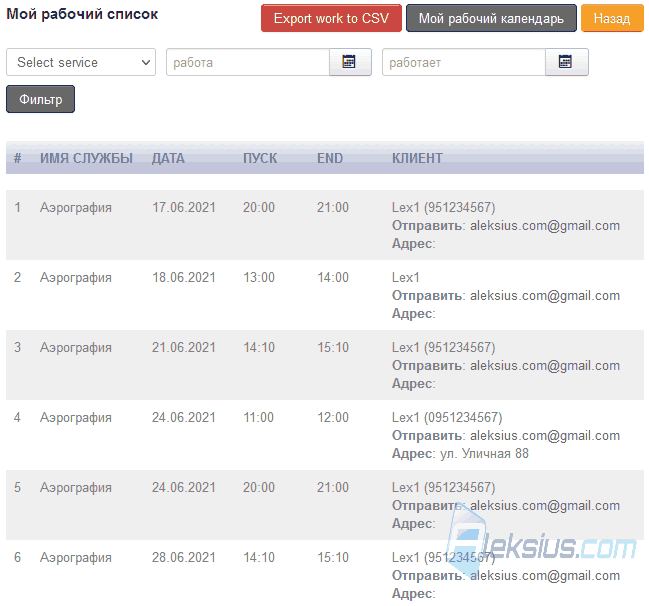Expand the Select service dropdown

(81, 62)
